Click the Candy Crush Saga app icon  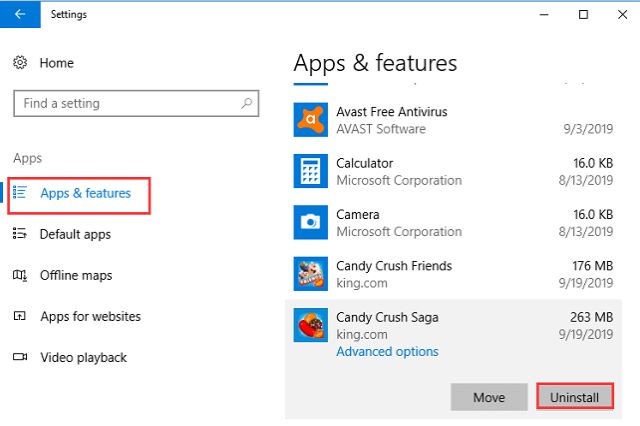point(311,325)
